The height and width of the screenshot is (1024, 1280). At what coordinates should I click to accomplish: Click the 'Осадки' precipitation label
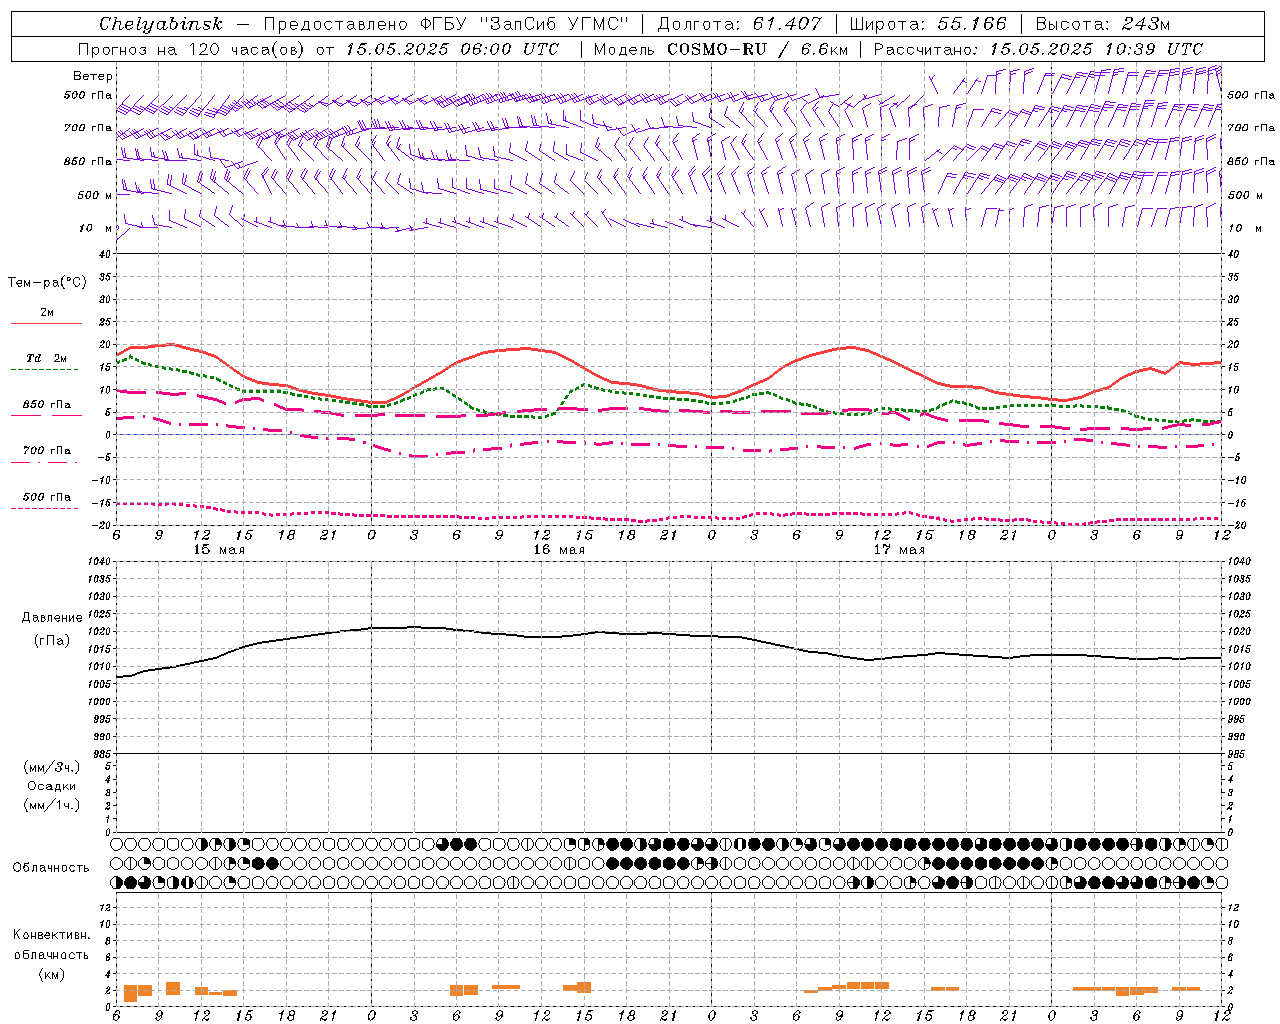pos(52,786)
